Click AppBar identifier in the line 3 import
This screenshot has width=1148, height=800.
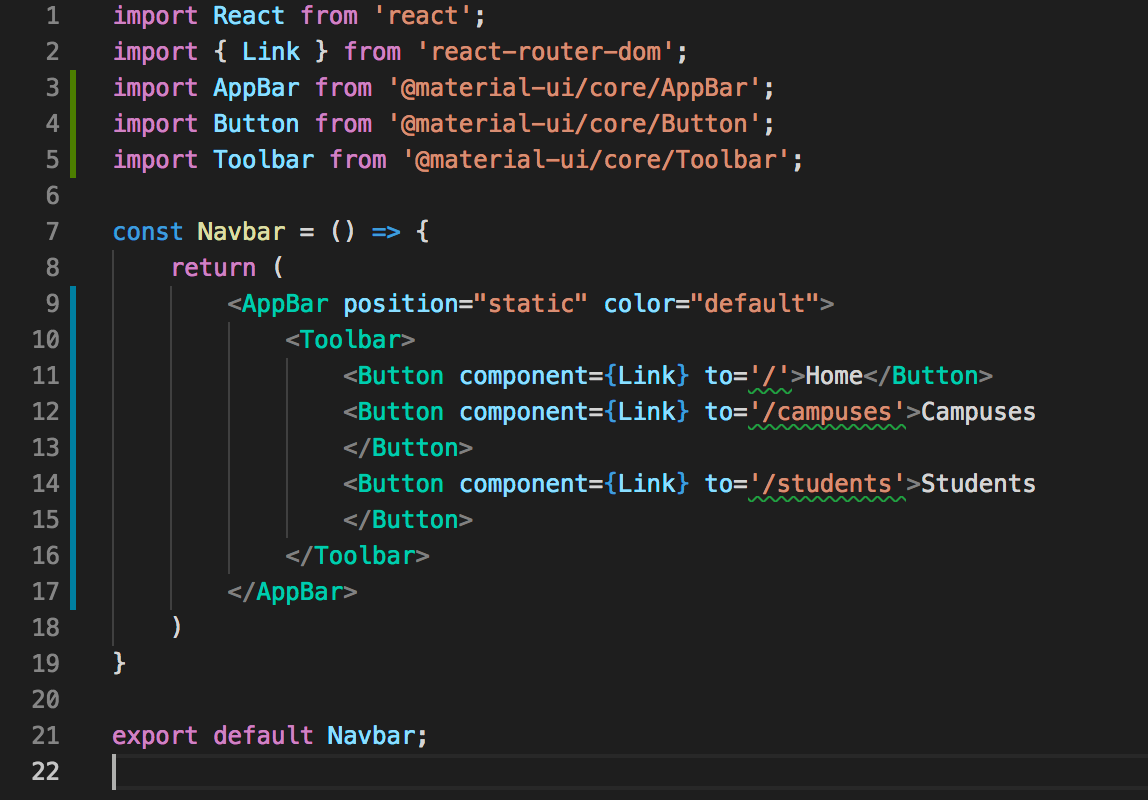coord(256,88)
